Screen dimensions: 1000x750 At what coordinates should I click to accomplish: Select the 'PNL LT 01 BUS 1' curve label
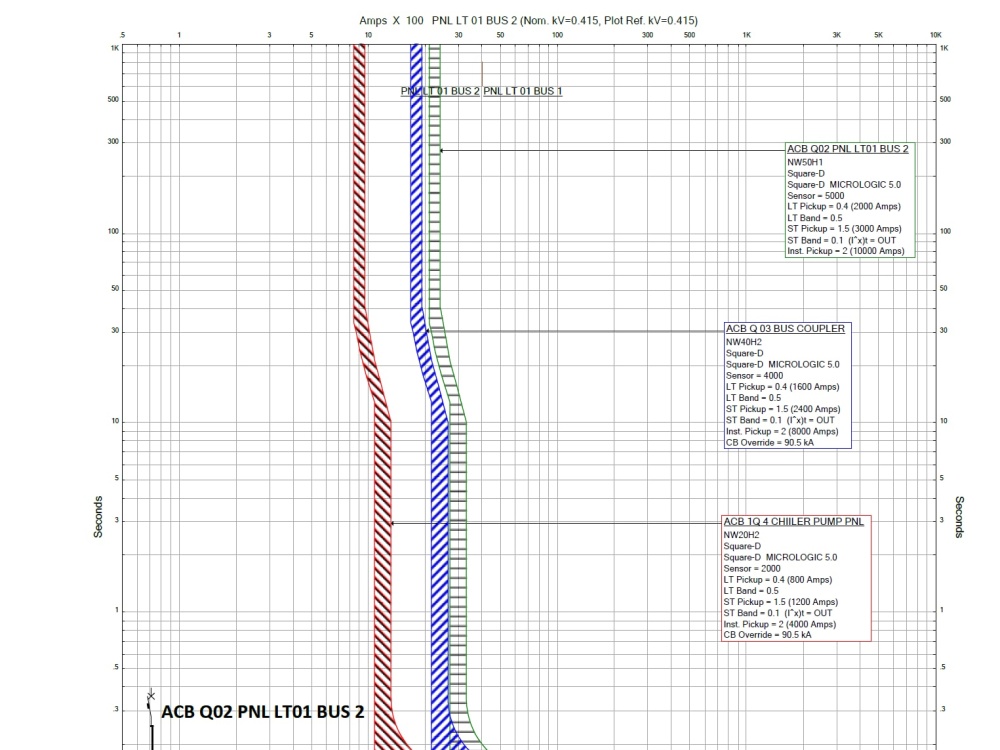pos(523,91)
